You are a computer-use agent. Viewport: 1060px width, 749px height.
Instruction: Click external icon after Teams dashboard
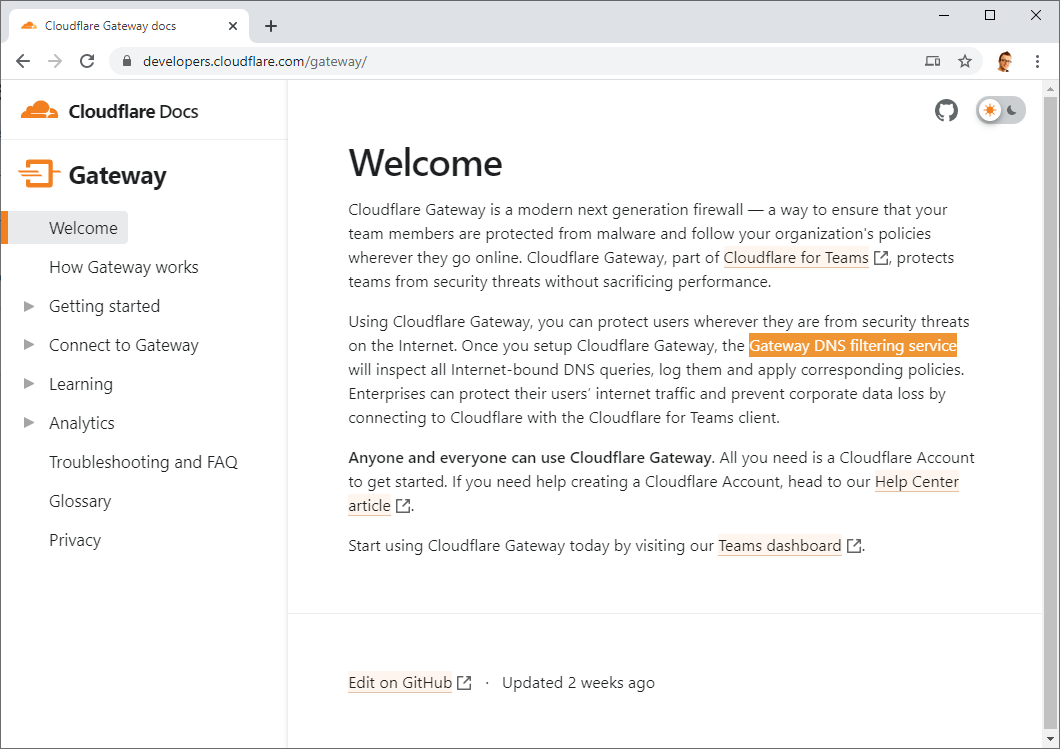(854, 546)
